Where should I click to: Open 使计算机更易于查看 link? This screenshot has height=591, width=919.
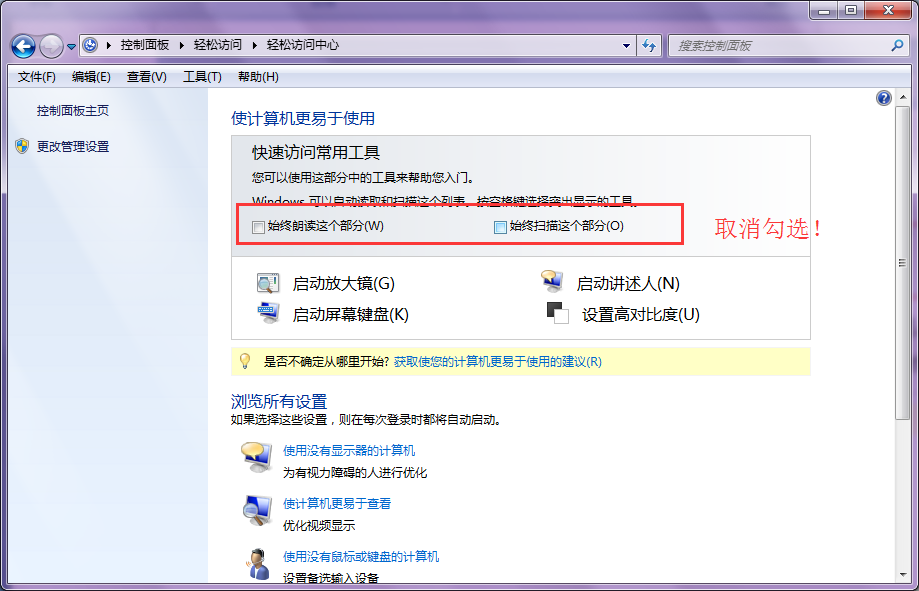[x=336, y=504]
